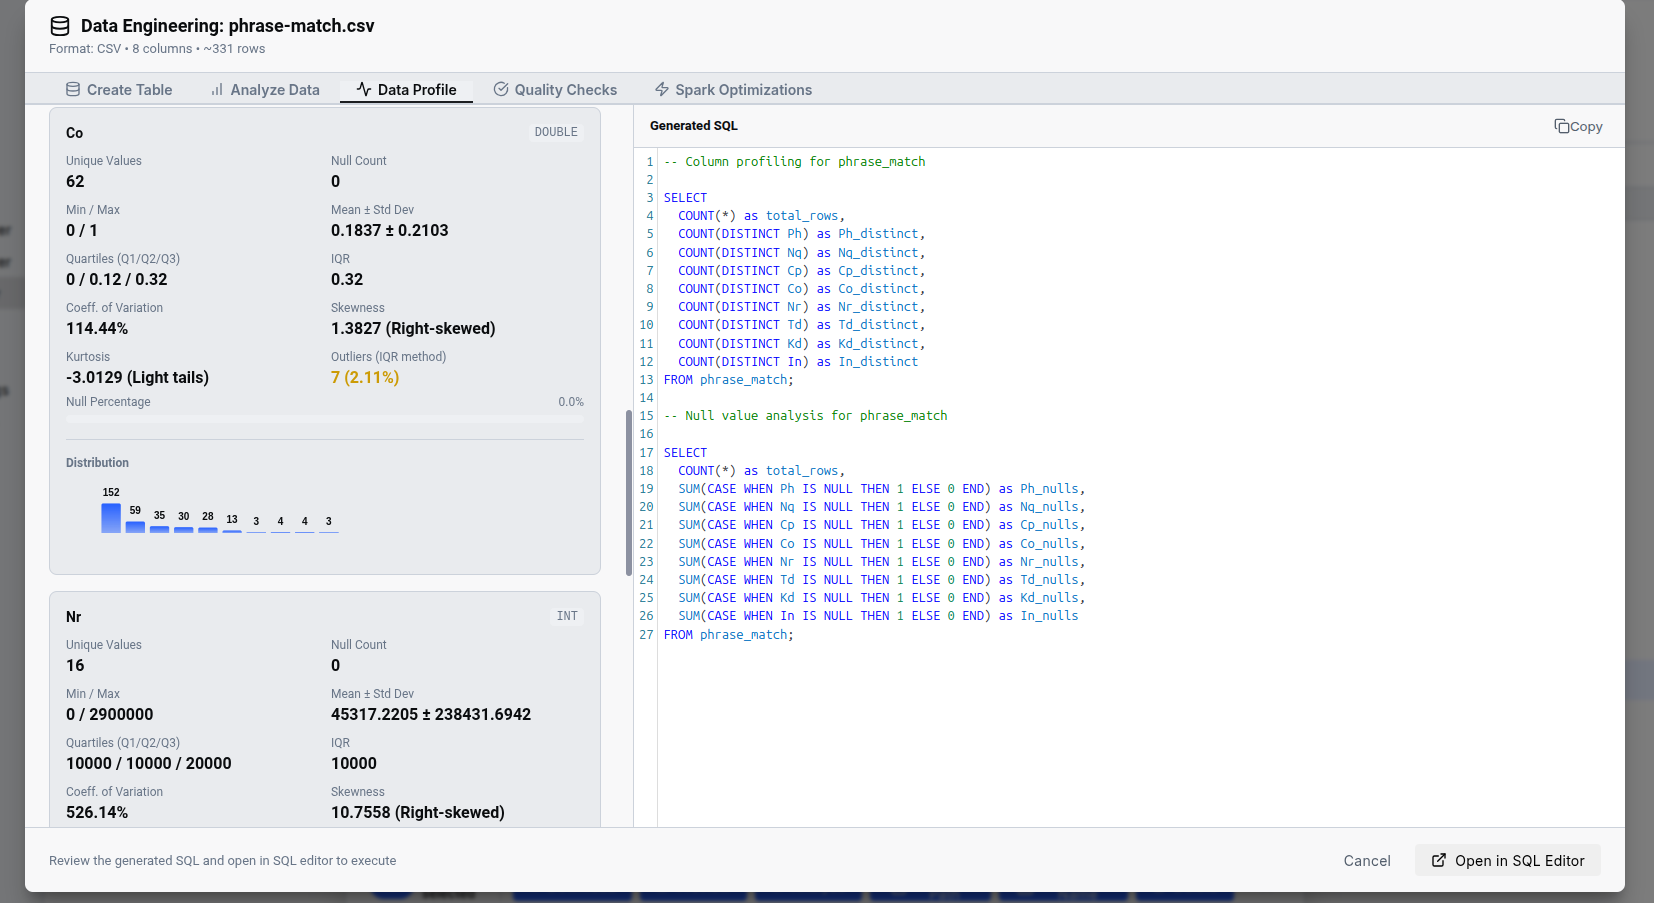Image resolution: width=1654 pixels, height=903 pixels.
Task: Click the Create Table tab icon
Action: coord(73,90)
